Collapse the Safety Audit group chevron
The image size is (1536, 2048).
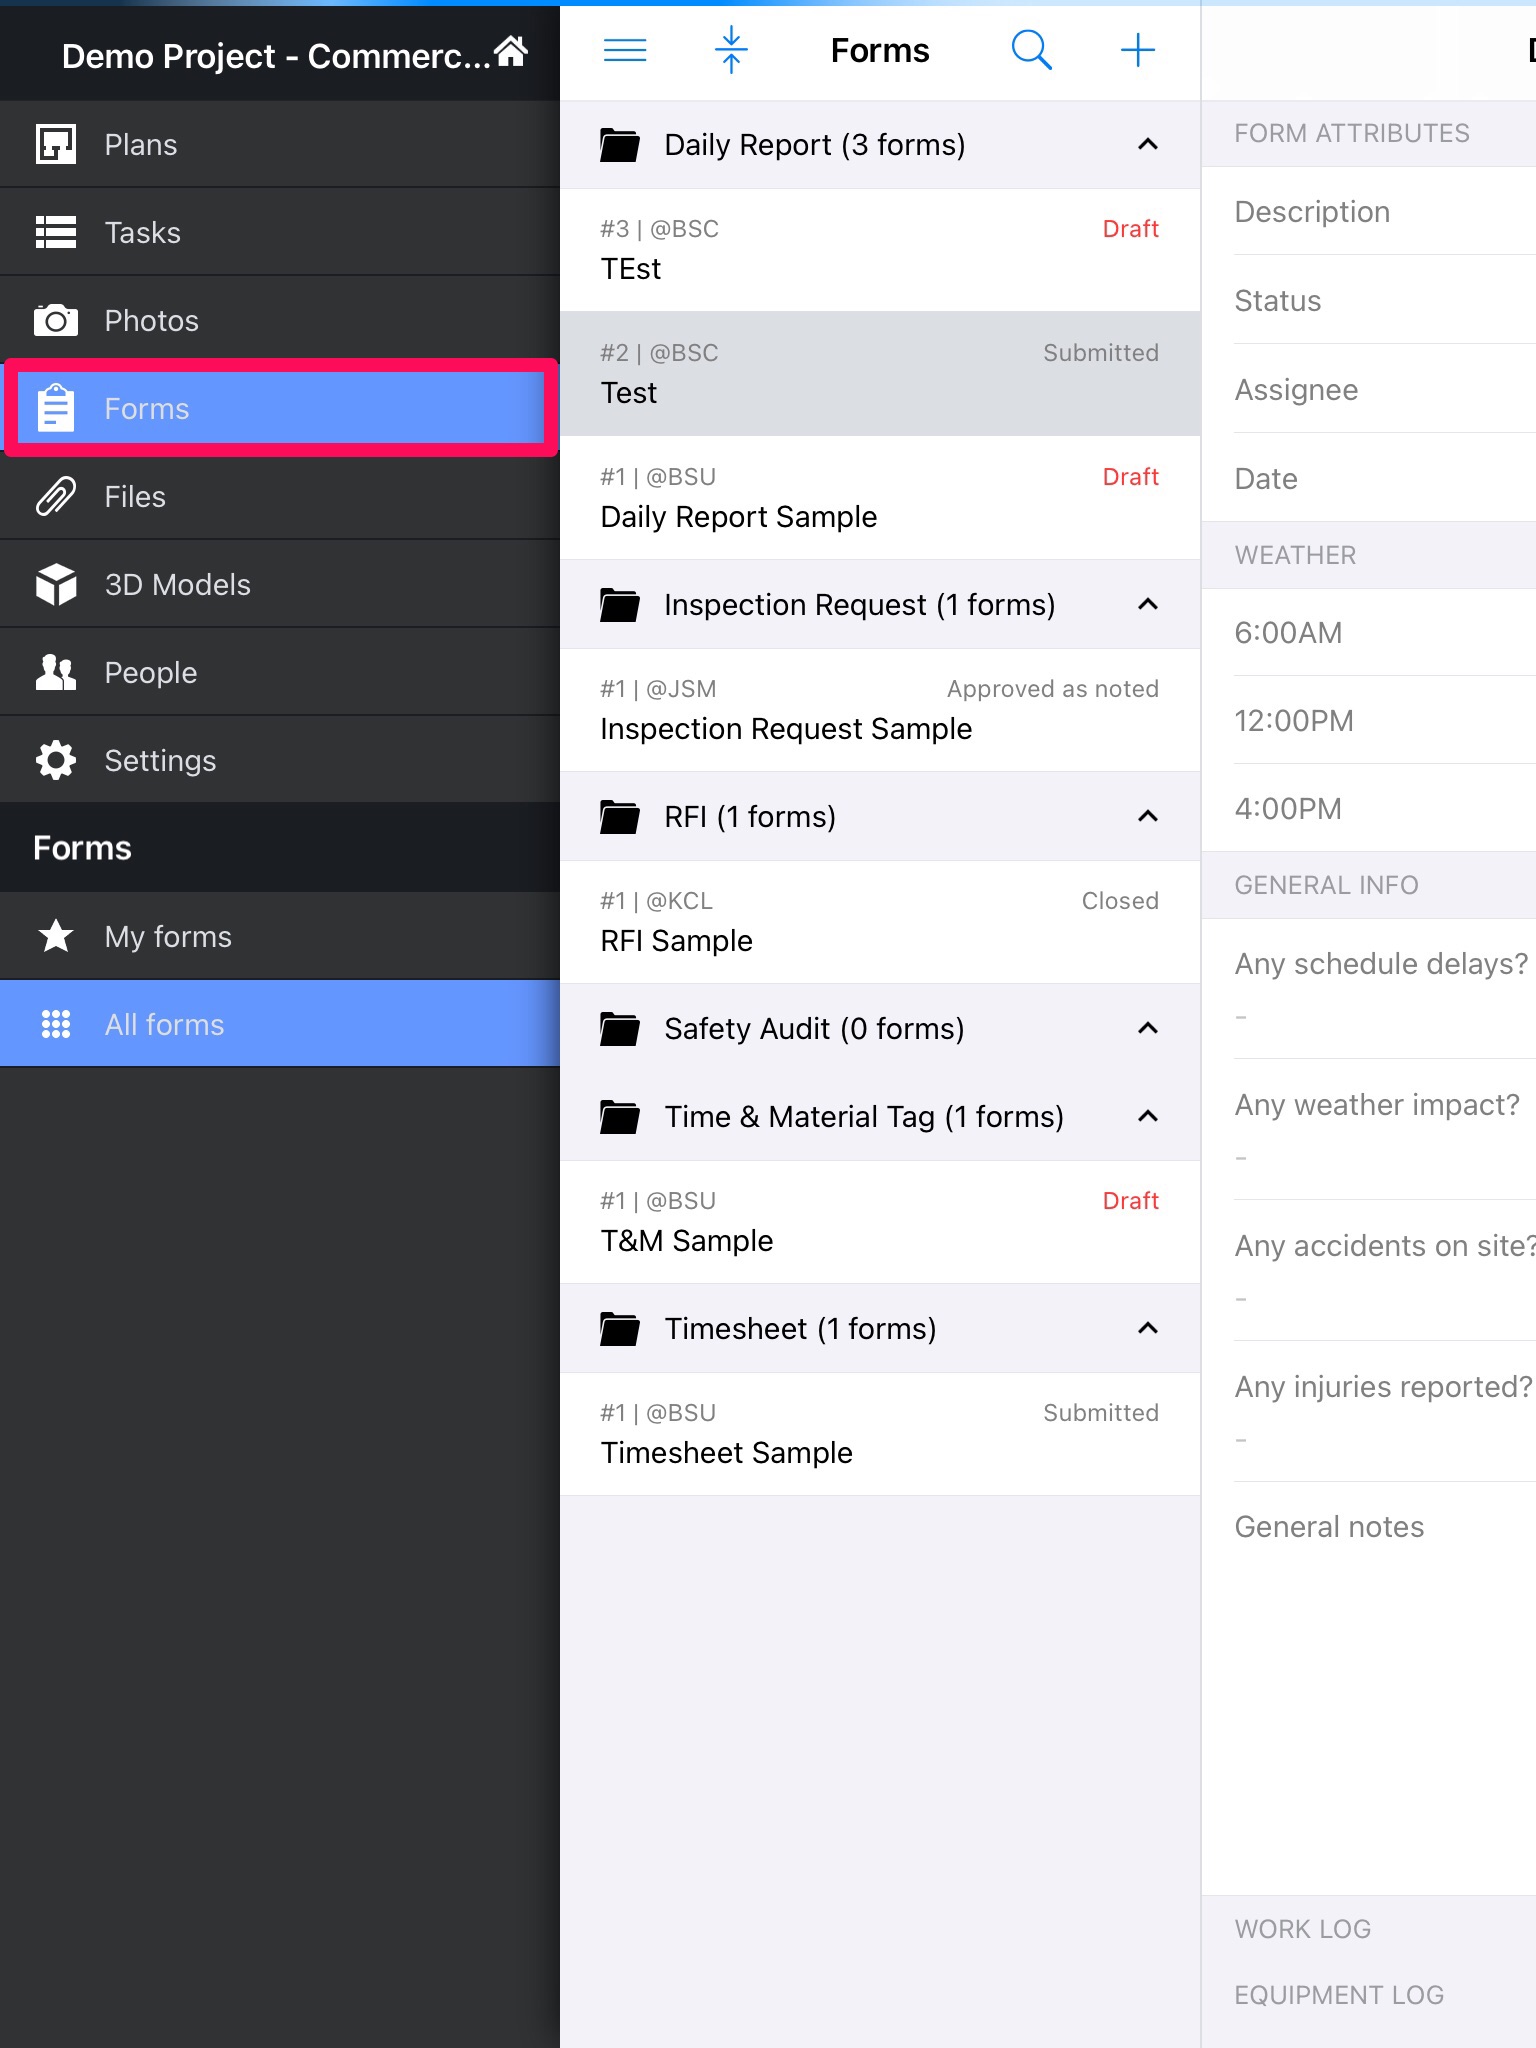pos(1148,1029)
